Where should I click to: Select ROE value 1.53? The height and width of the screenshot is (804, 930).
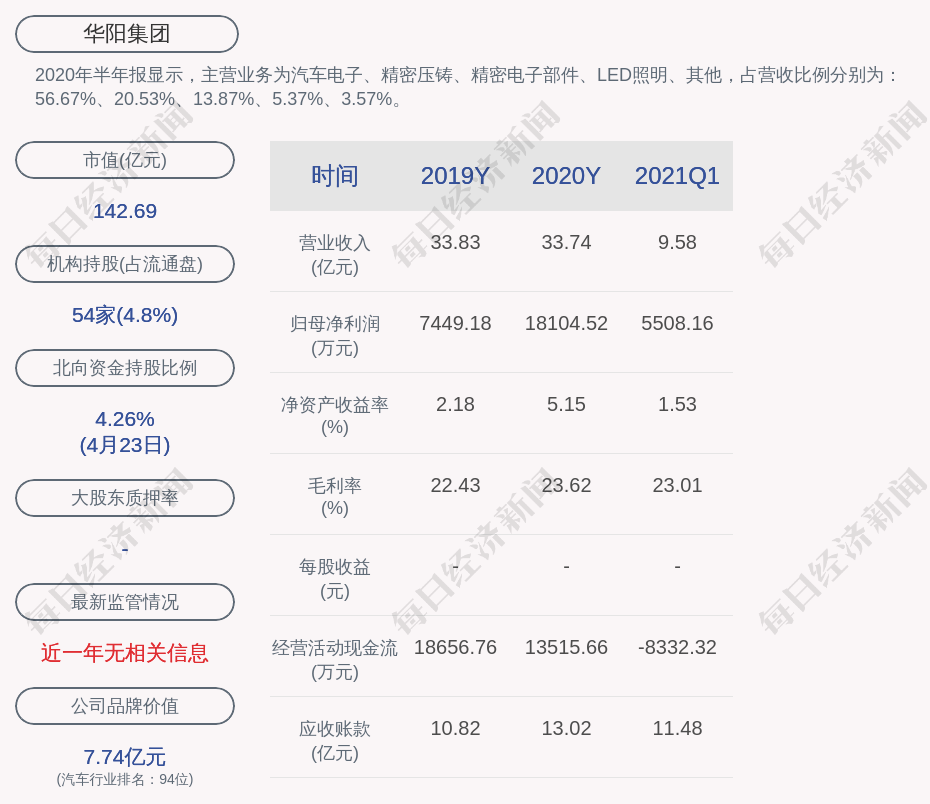tap(677, 404)
